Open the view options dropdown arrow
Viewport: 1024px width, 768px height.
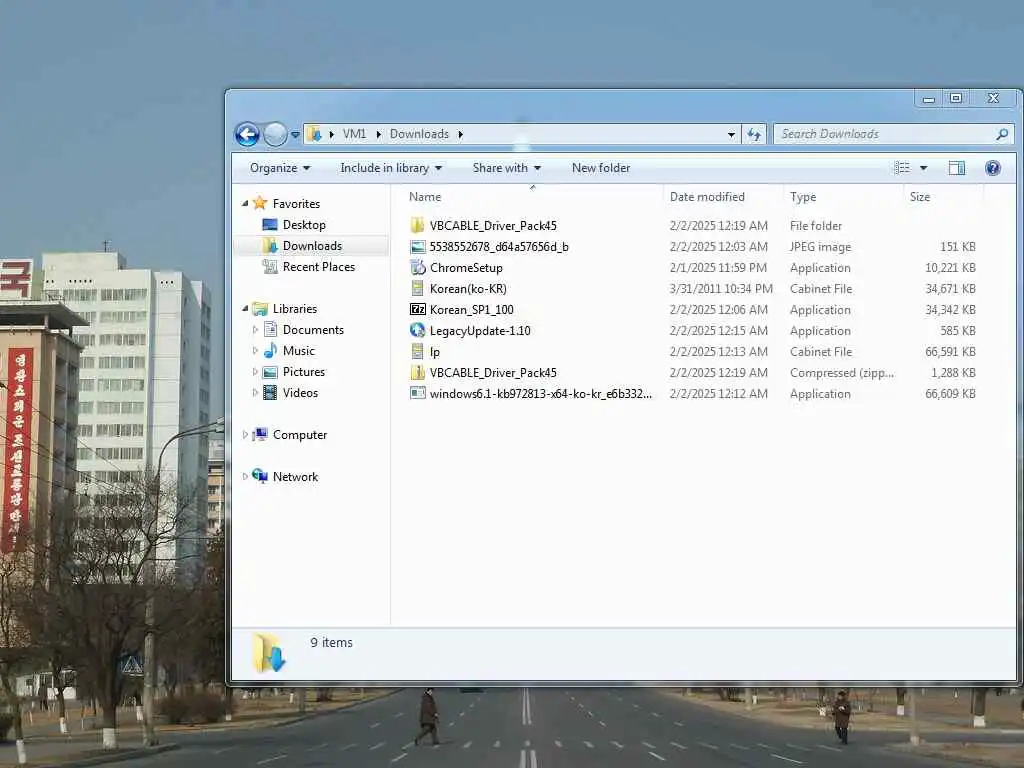(923, 168)
